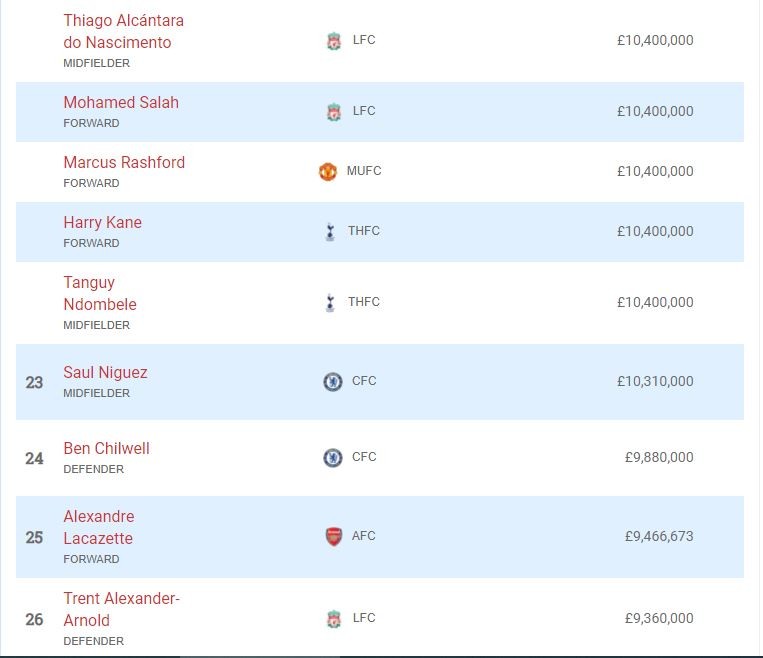Click Liverpool crest beside Thiago Alcántara

[x=334, y=41]
